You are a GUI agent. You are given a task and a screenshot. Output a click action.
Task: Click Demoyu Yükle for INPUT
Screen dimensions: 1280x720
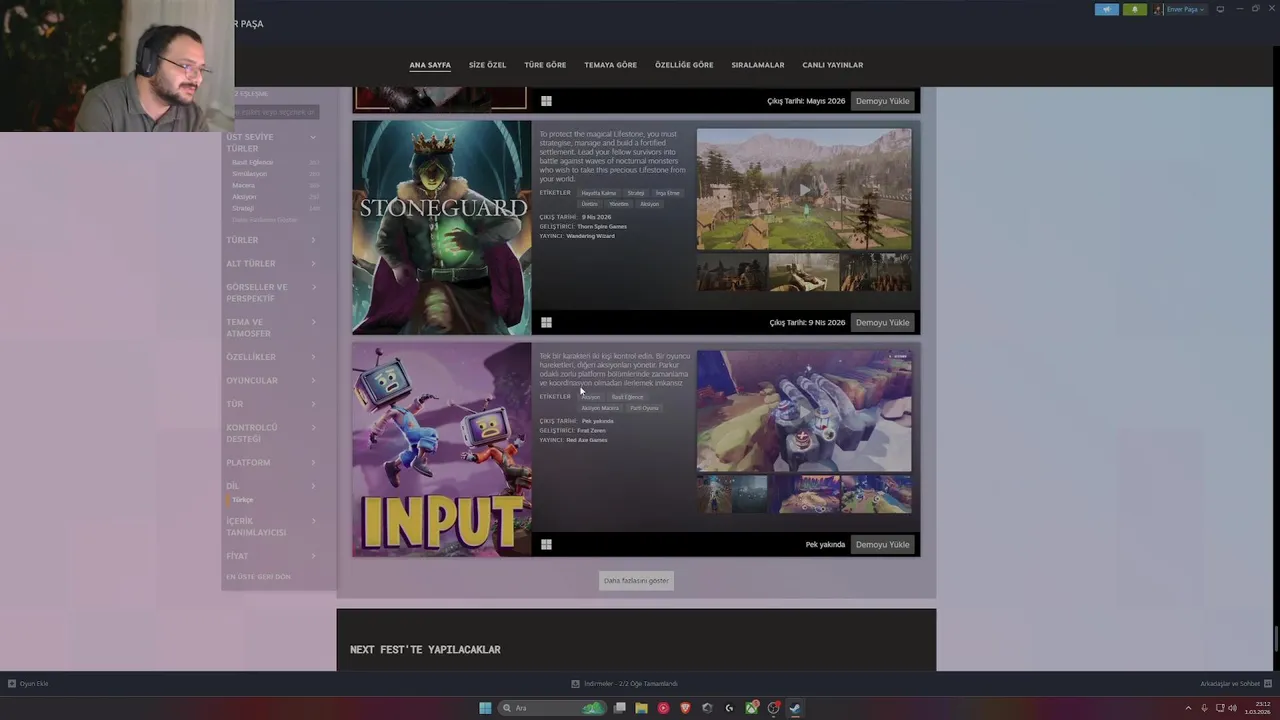pyautogui.click(x=882, y=544)
